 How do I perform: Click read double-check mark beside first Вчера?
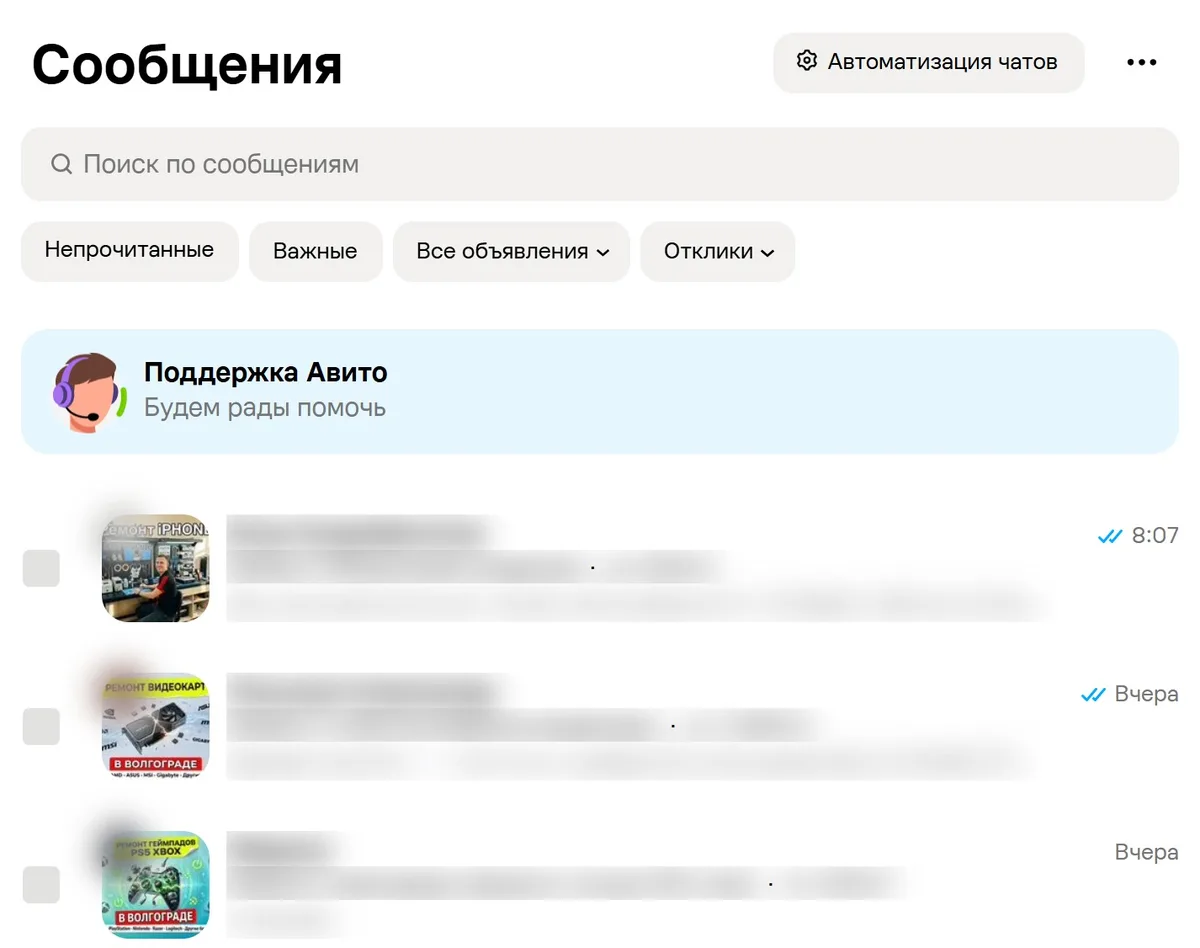click(x=1093, y=694)
